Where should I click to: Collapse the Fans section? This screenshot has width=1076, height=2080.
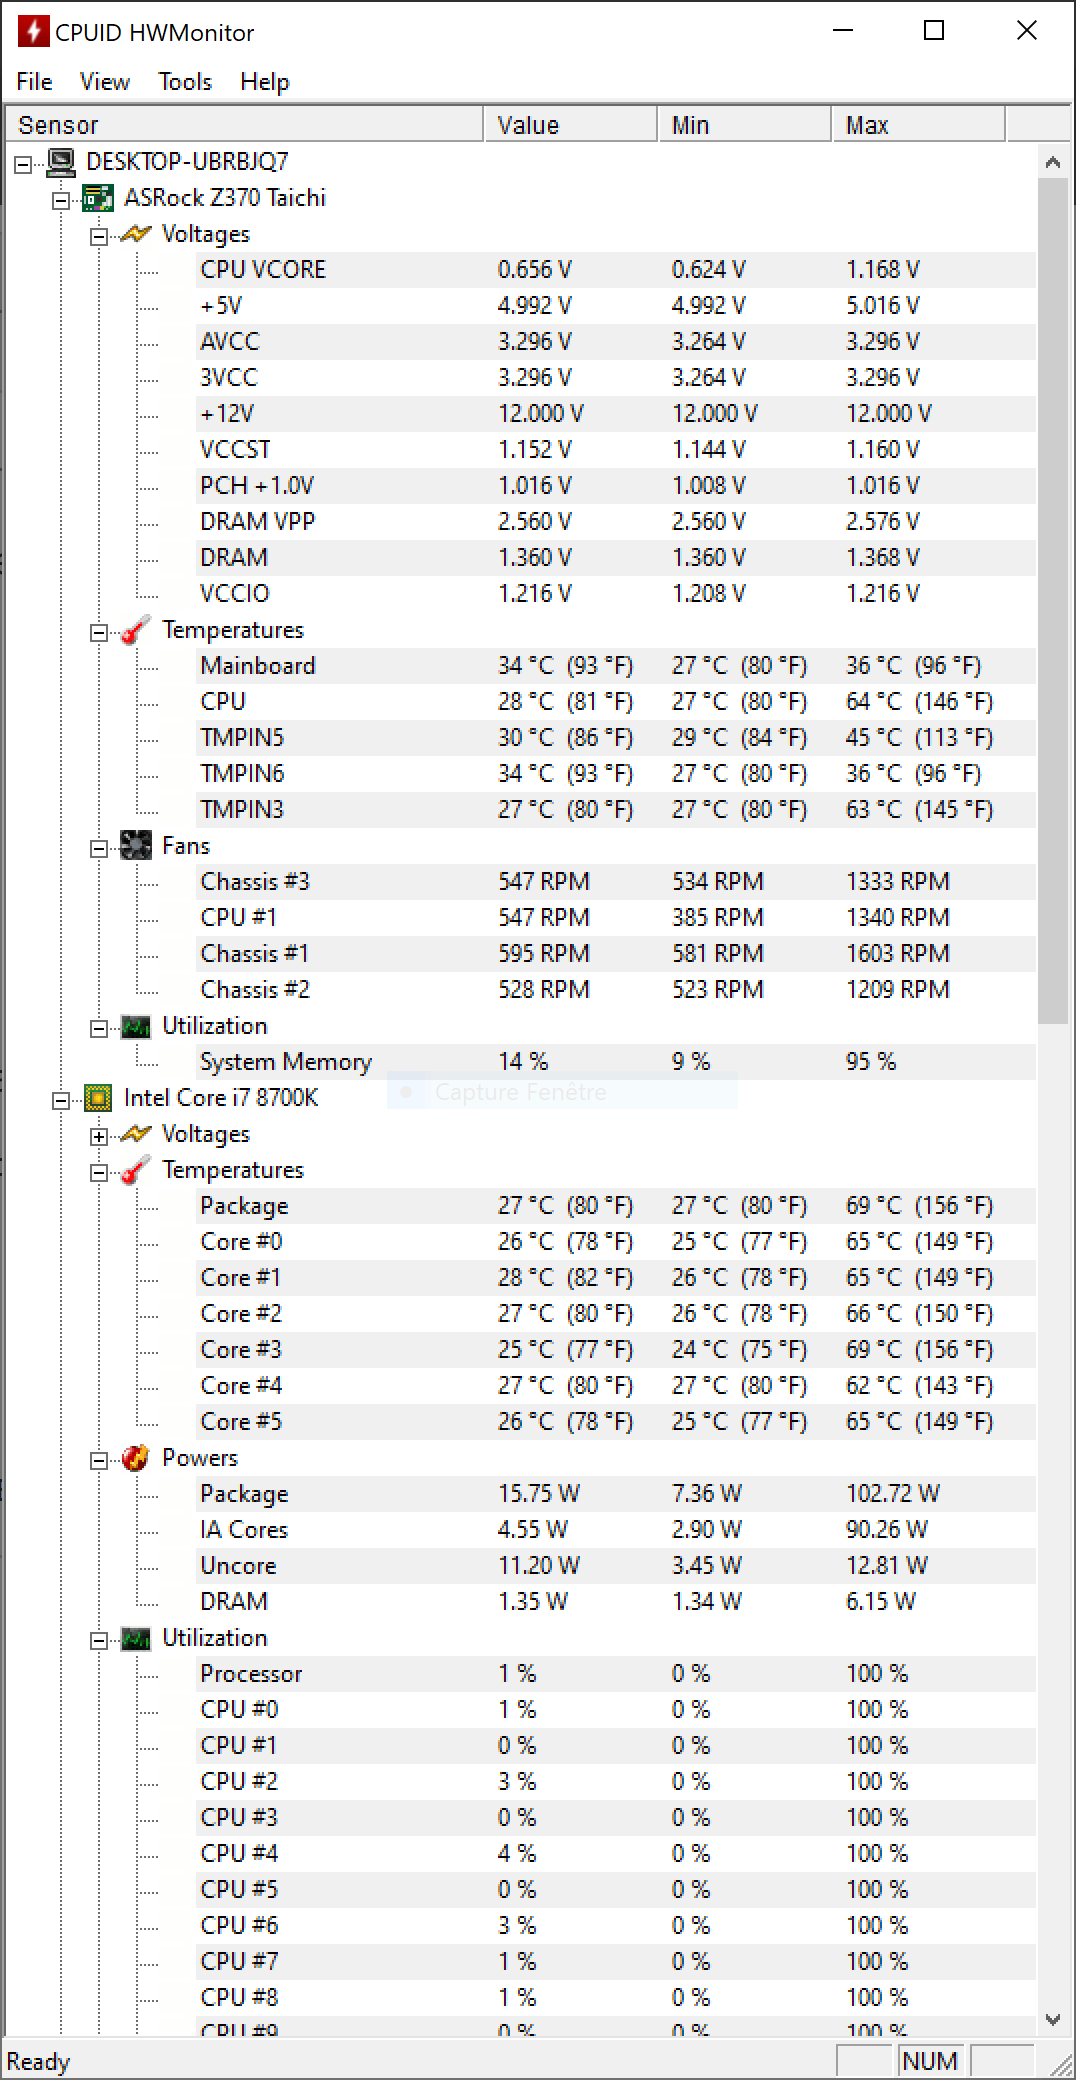(99, 849)
